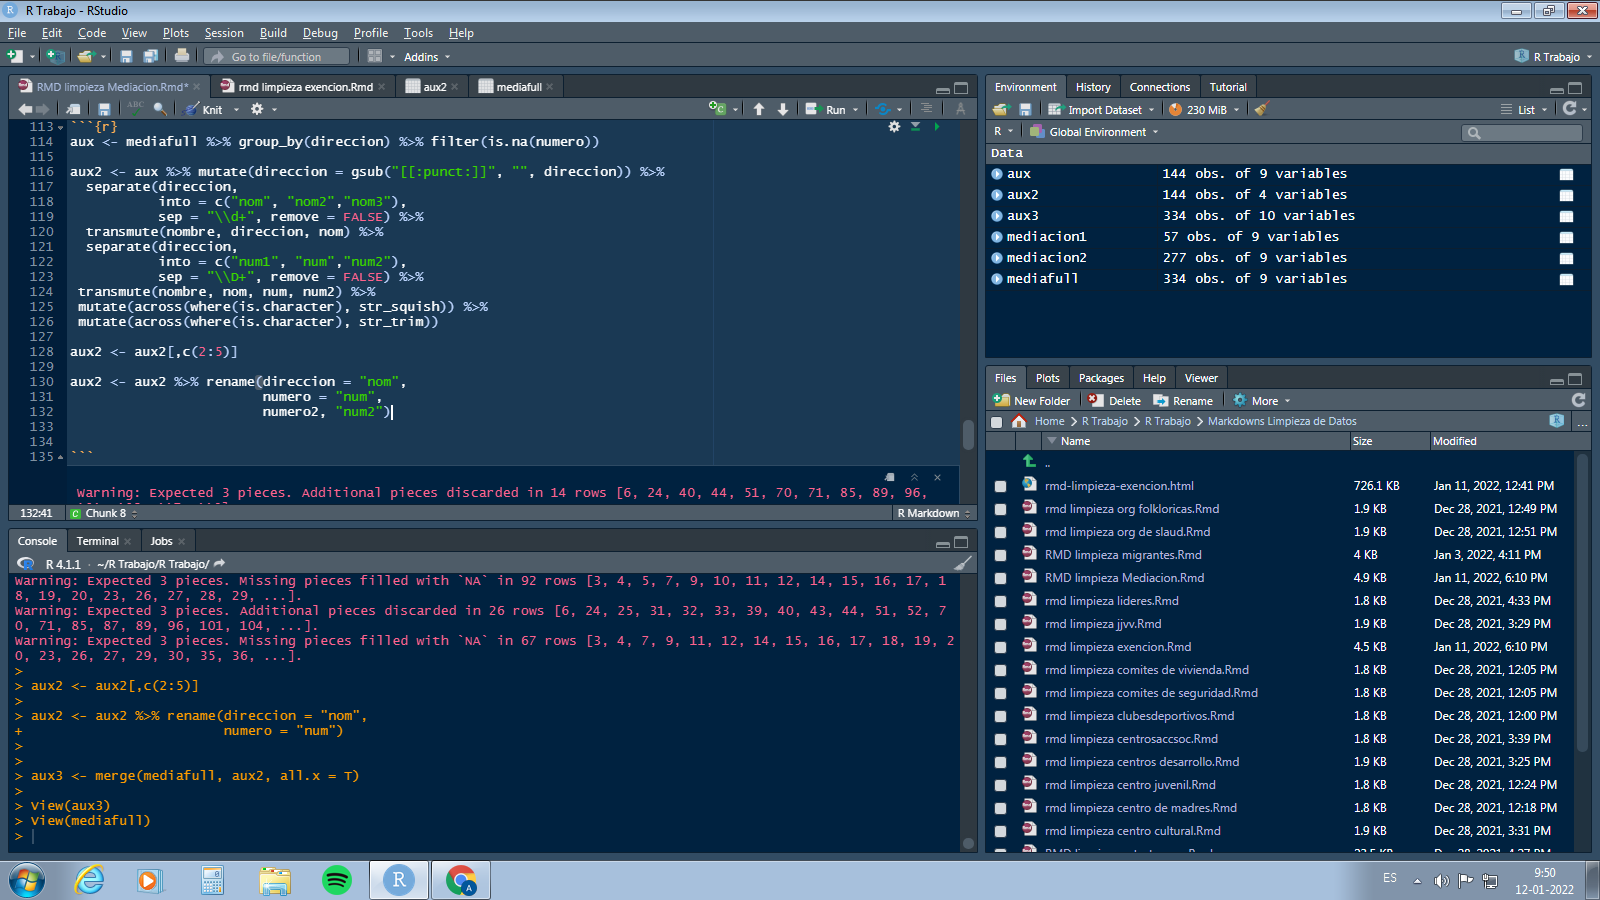This screenshot has width=1600, height=900.
Task: Expand the aux2 data object details
Action: (997, 195)
